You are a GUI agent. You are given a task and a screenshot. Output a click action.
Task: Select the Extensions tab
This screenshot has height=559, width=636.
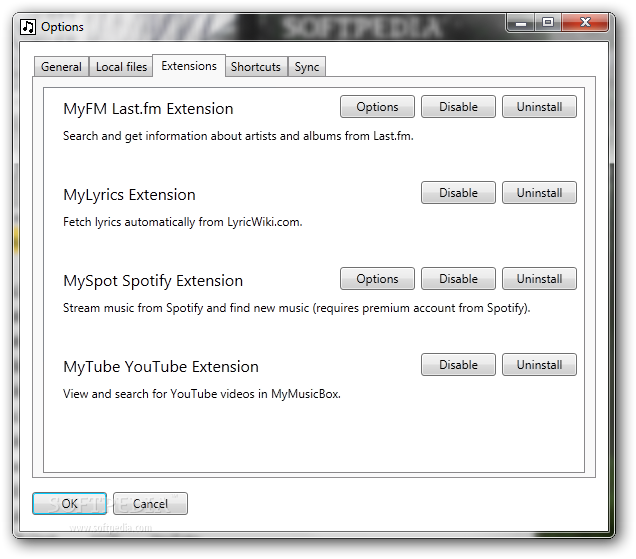click(189, 66)
